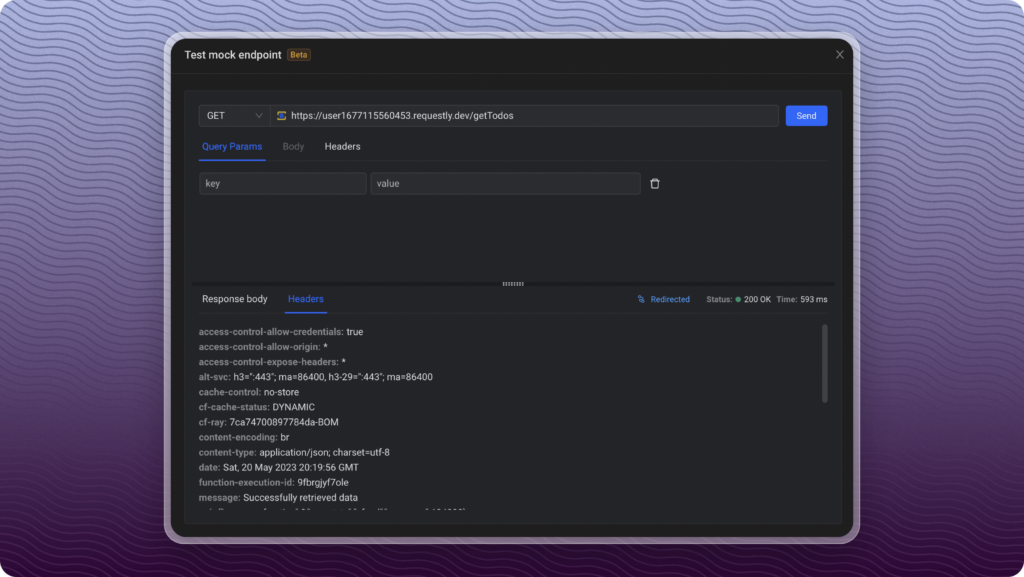Viewport: 1024px width, 577px height.
Task: Click the access-control-allow-credentials header line
Action: (281, 332)
